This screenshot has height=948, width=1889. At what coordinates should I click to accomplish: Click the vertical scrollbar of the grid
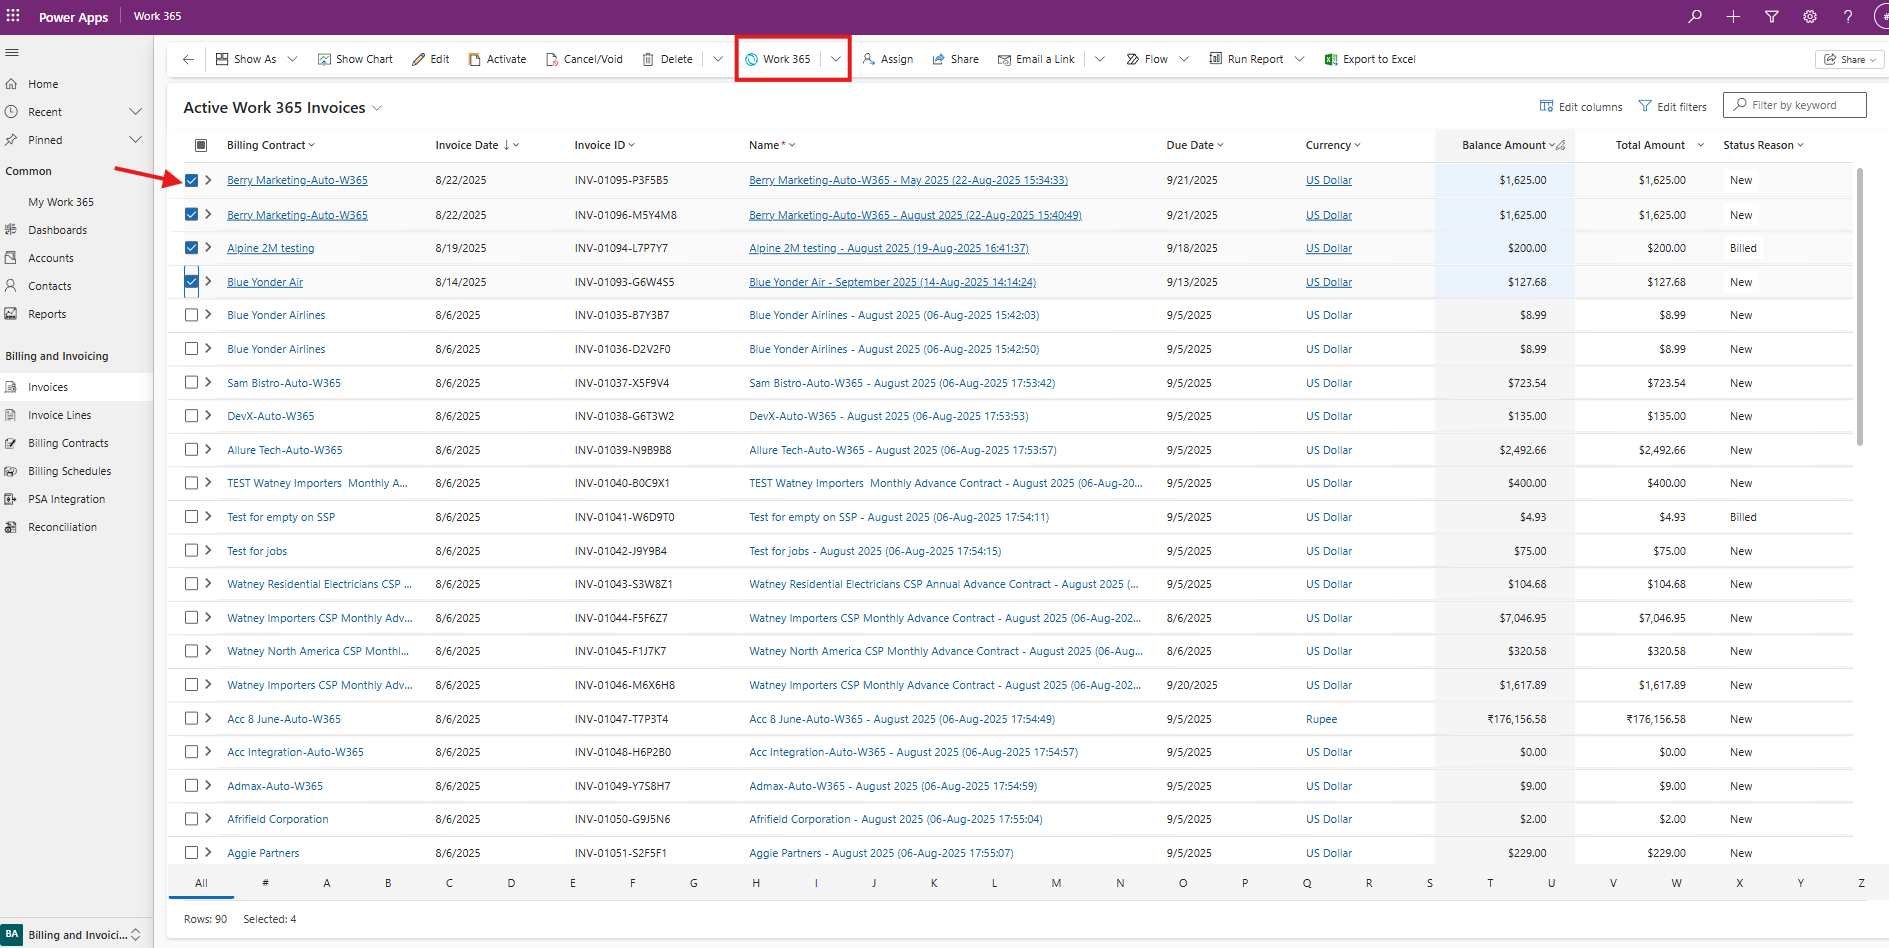pyautogui.click(x=1860, y=307)
